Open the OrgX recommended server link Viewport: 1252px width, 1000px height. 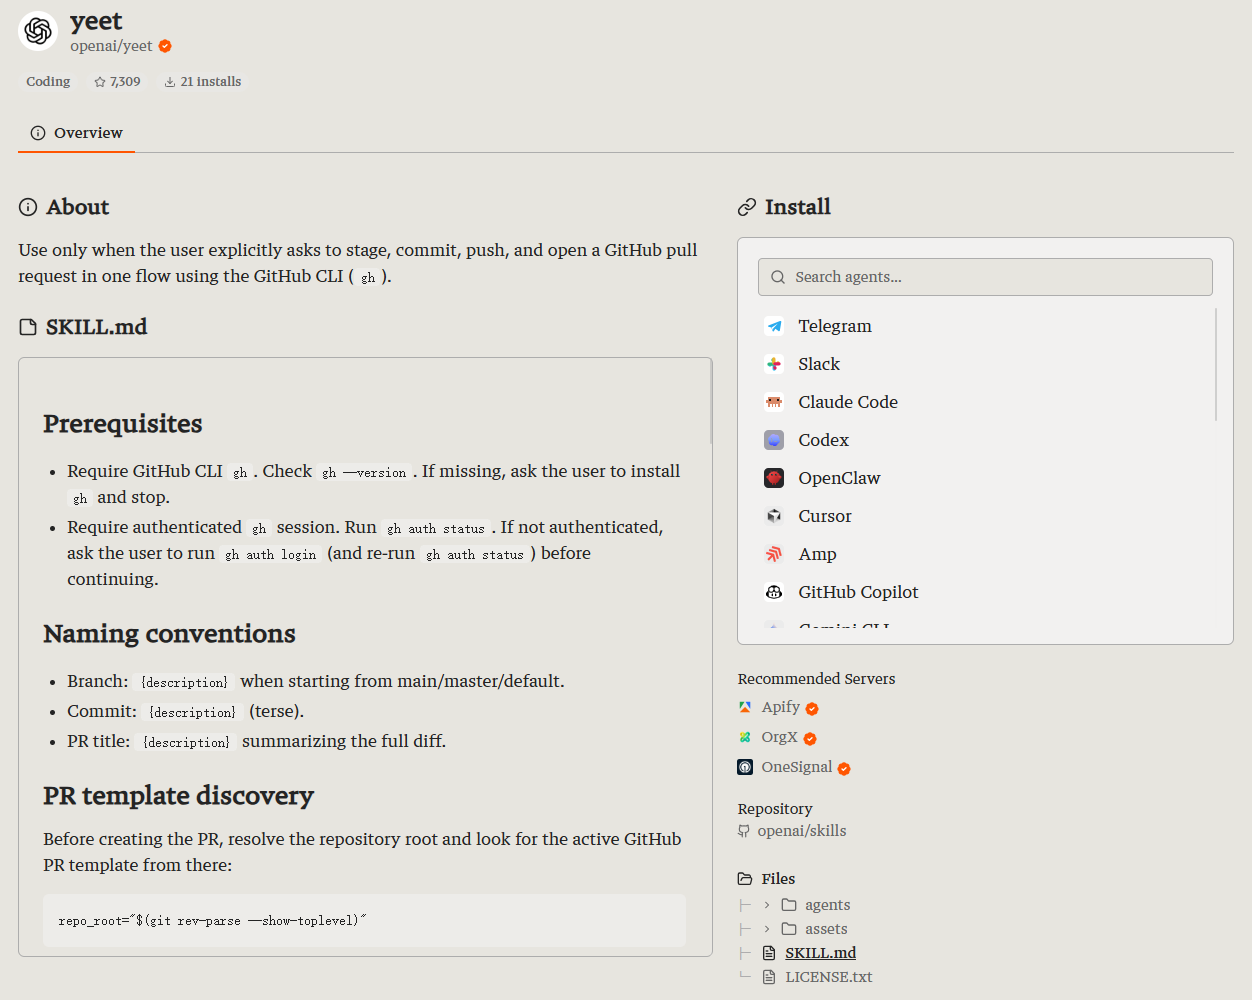click(x=780, y=737)
